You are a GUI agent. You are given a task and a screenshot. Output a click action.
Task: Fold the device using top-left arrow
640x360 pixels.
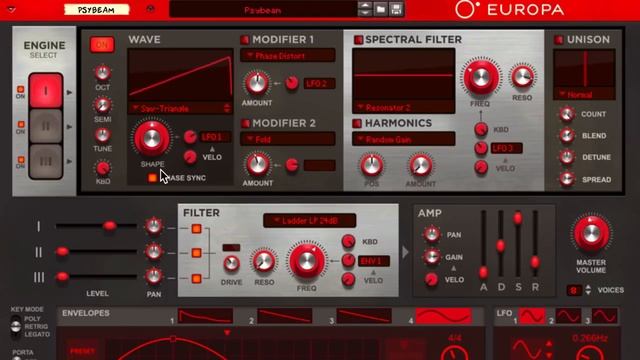click(x=11, y=9)
